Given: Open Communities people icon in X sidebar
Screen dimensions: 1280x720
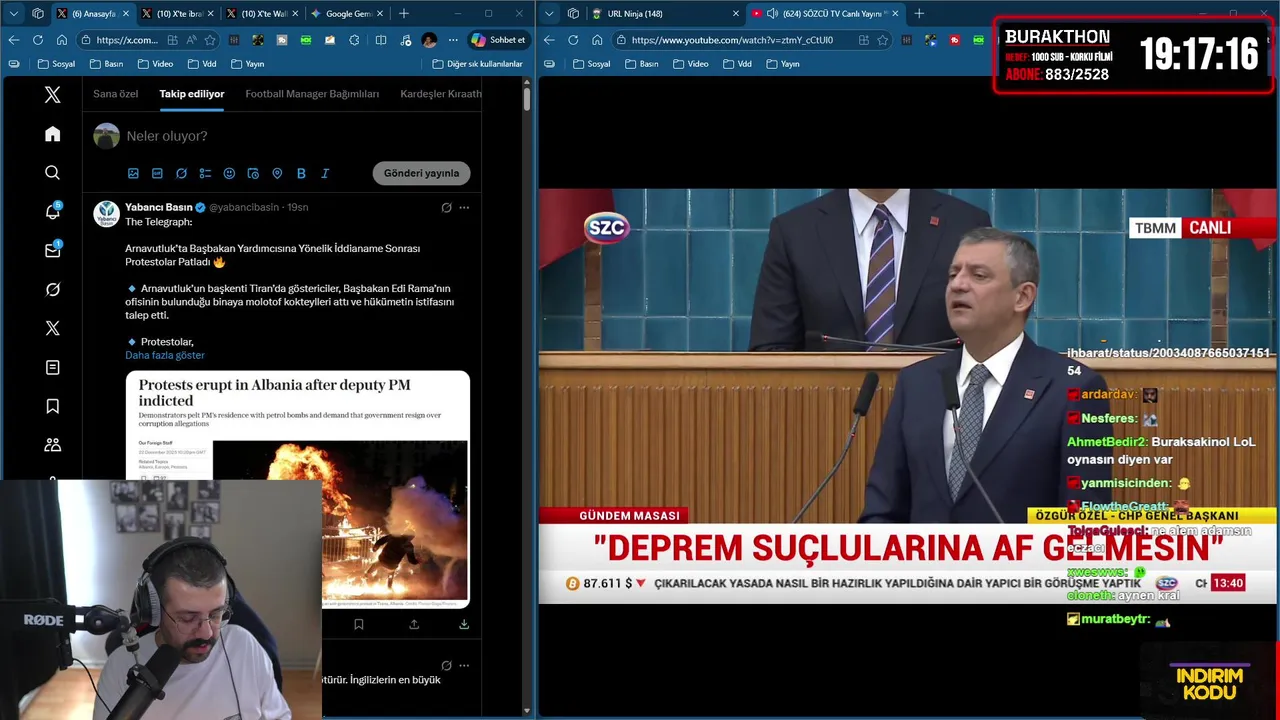Looking at the screenshot, I should [x=52, y=445].
